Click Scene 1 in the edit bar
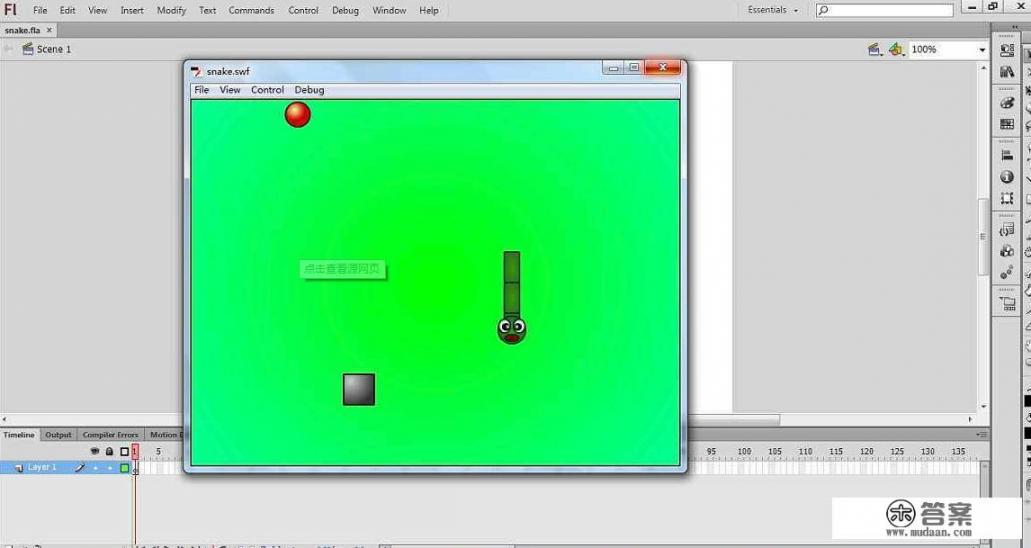 click(x=53, y=49)
